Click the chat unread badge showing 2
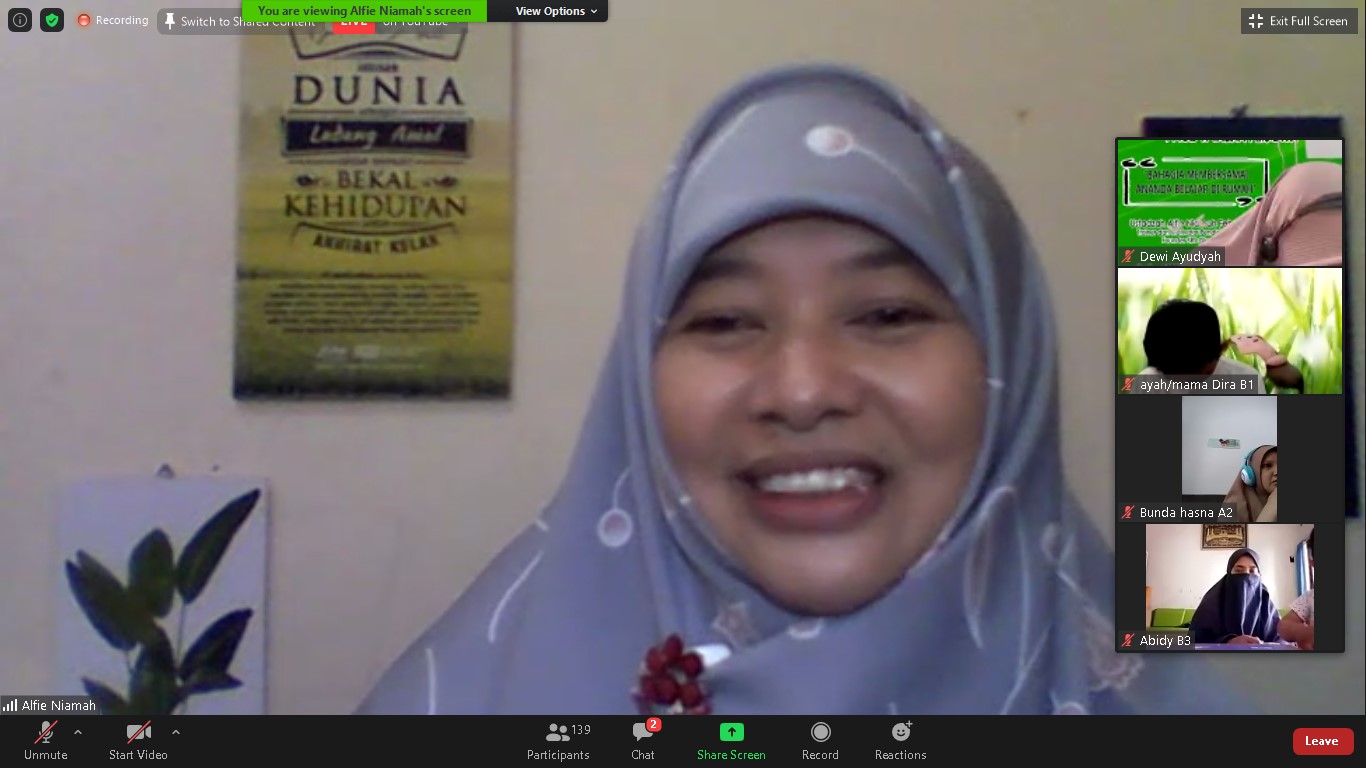This screenshot has width=1366, height=768. pos(653,724)
